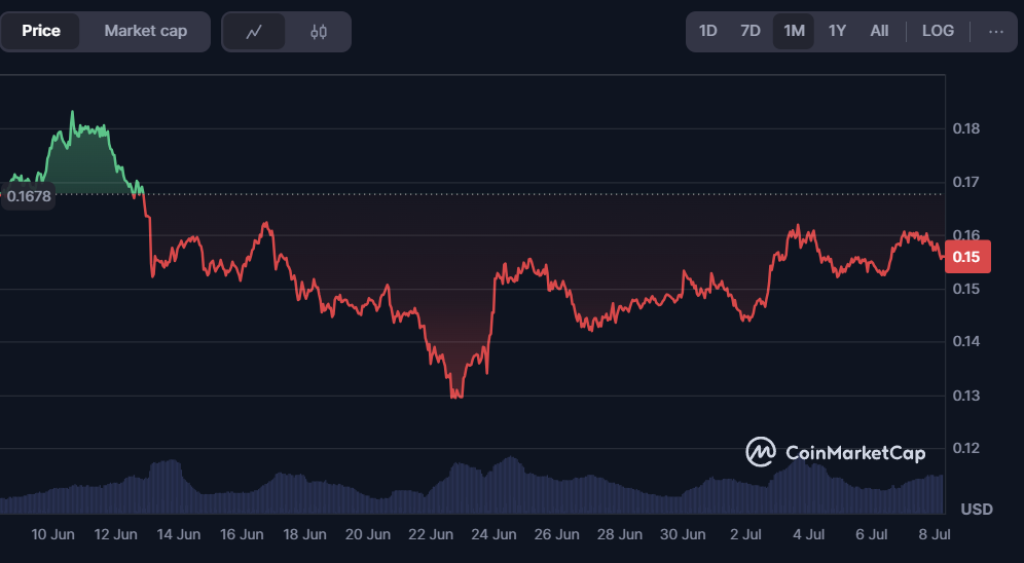Switch to candlestick chart view

coord(318,31)
